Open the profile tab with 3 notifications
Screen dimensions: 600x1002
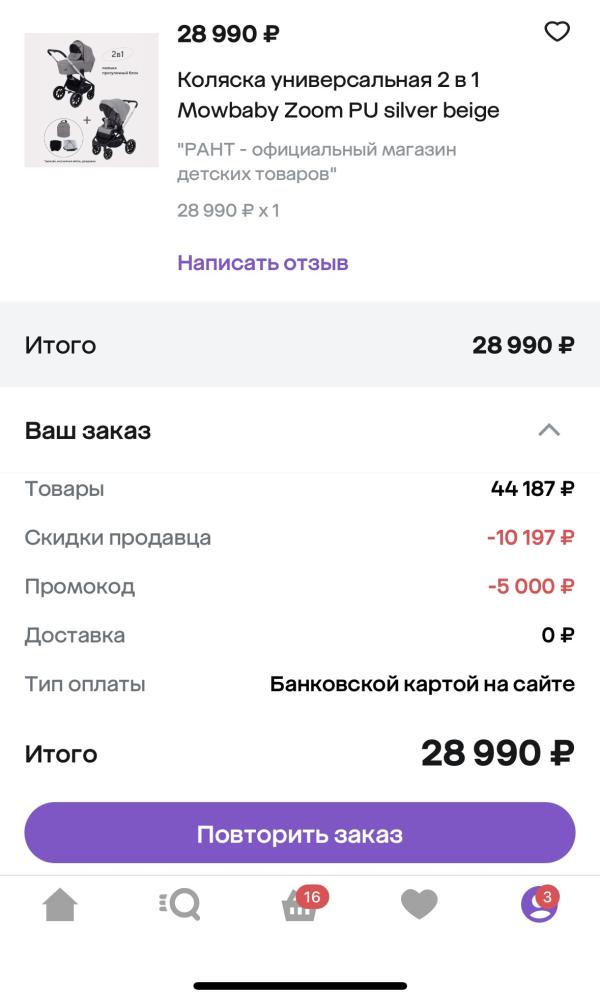[539, 905]
